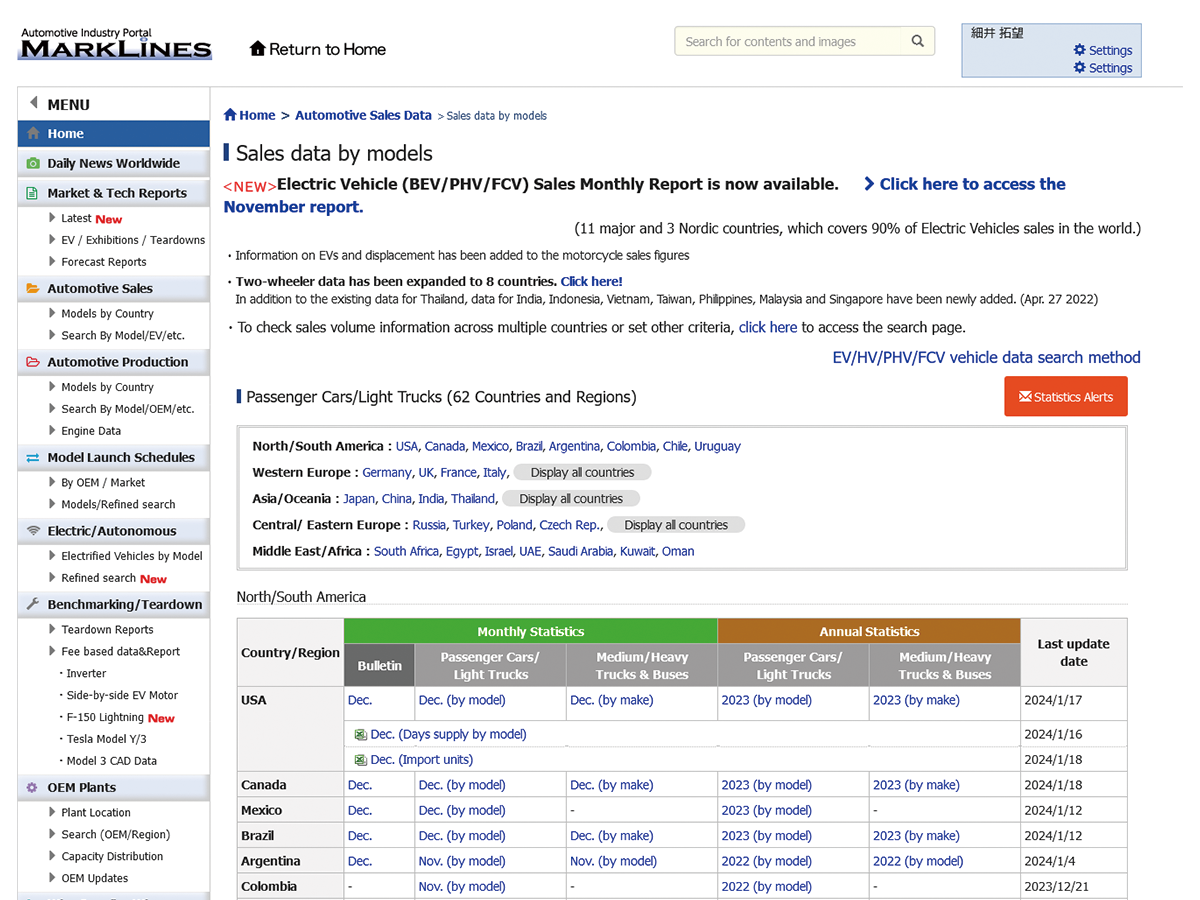
Task: Click the search magnifier icon
Action: click(x=917, y=41)
